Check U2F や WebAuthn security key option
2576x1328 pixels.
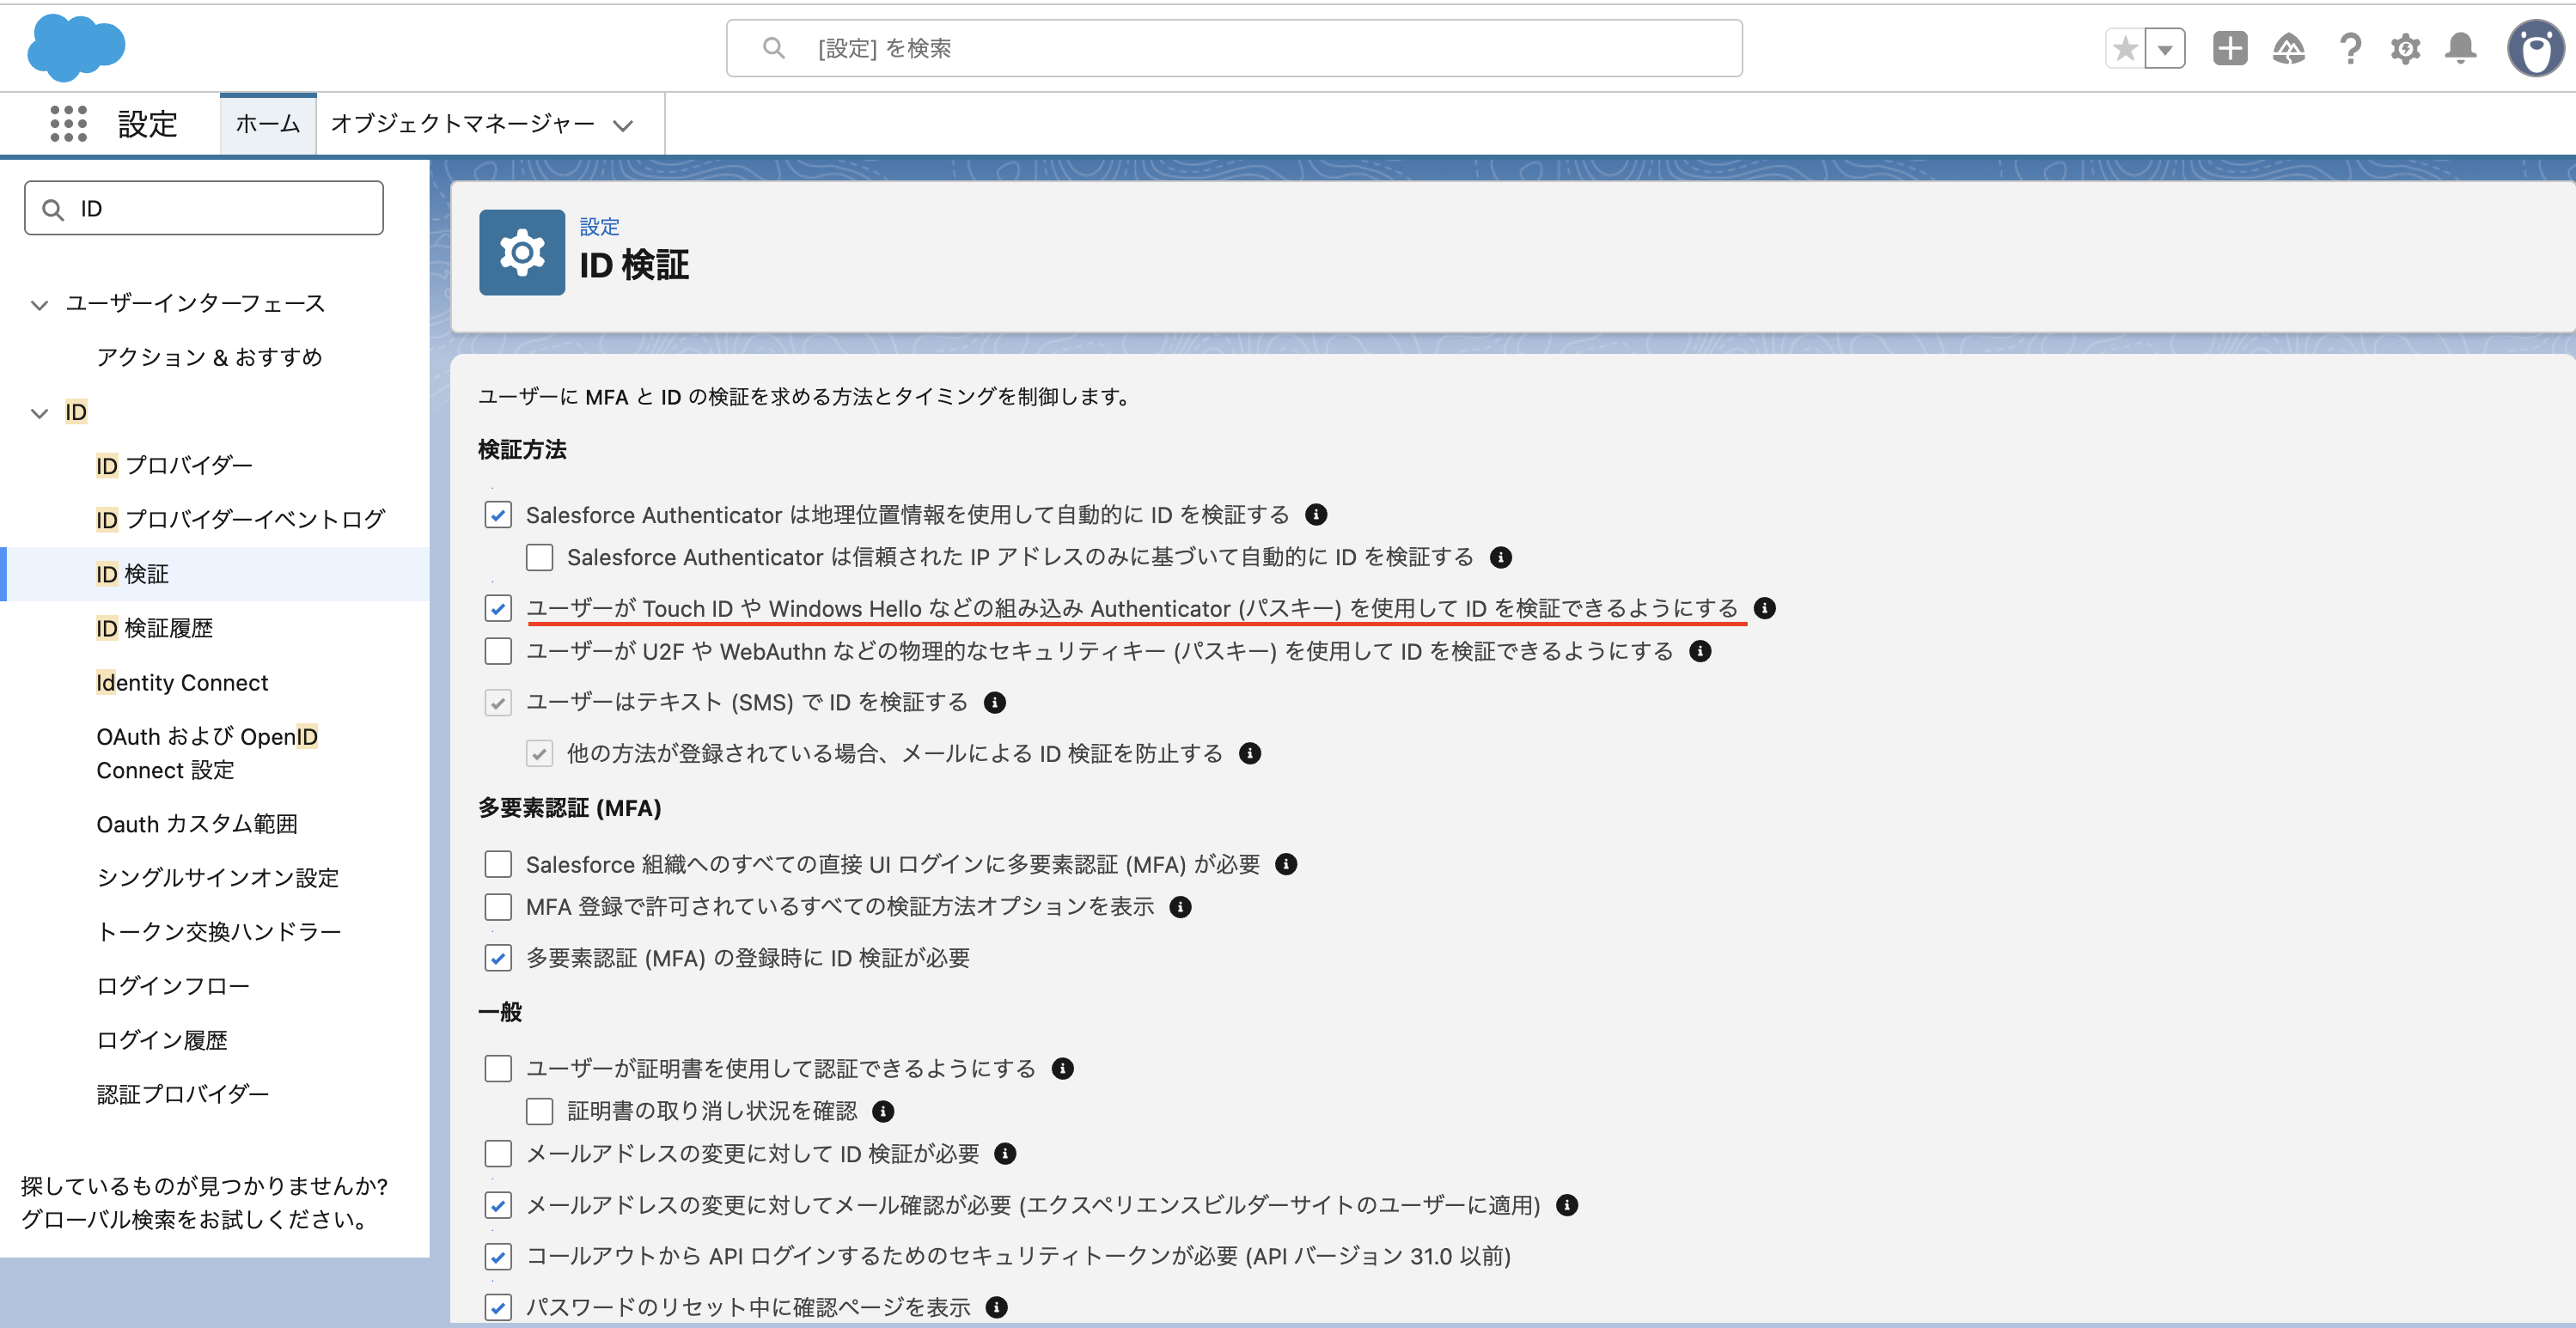click(498, 651)
